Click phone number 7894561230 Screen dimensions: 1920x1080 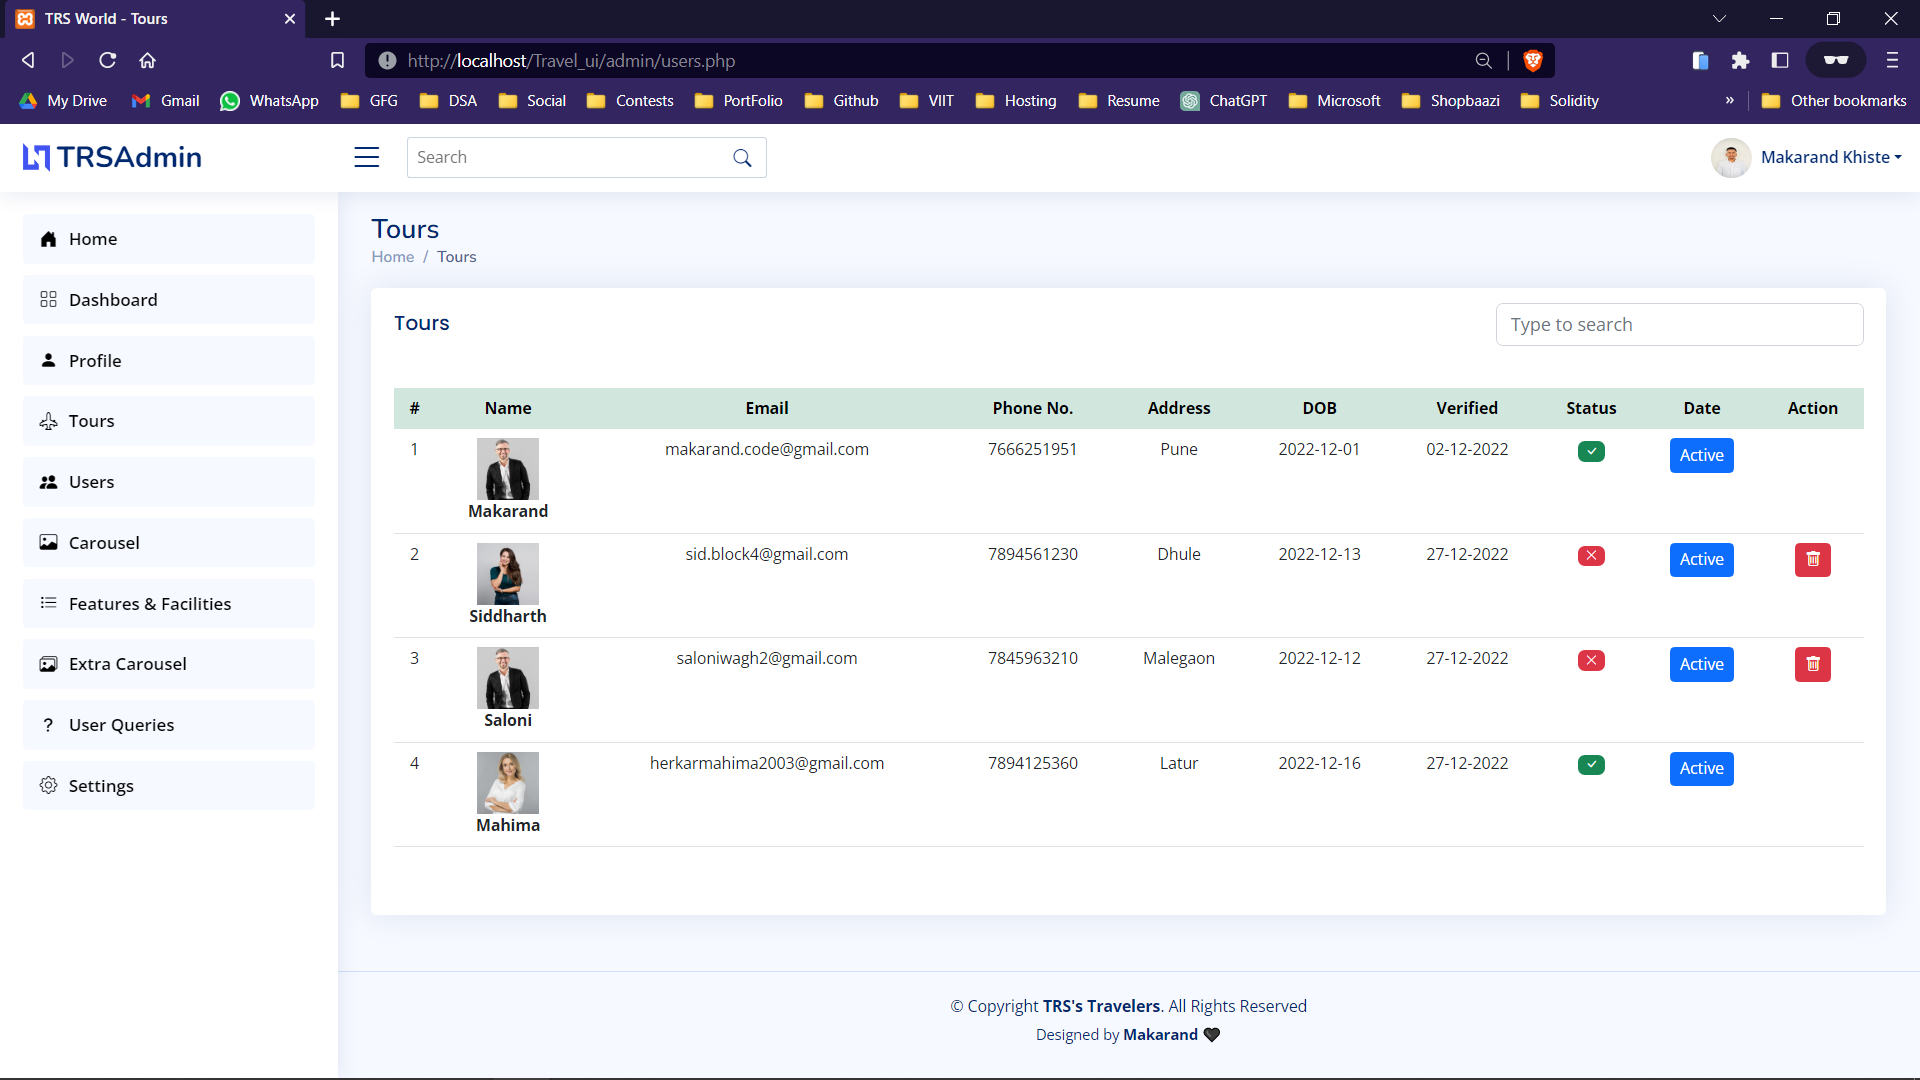click(1033, 555)
